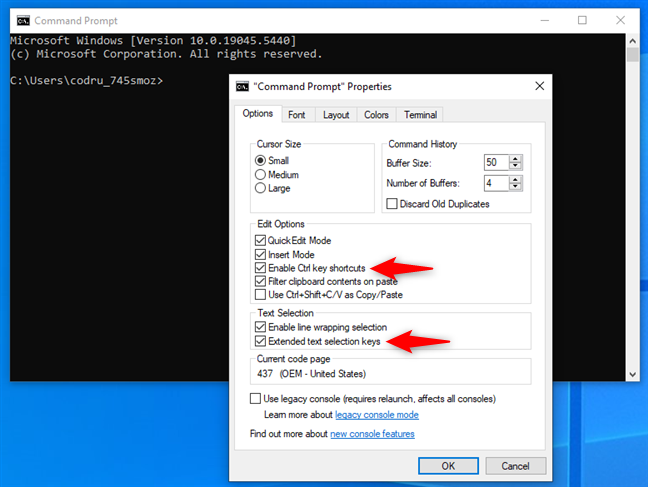Click the '437 (OEM - United States)' text
648x487 pixels.
[311, 374]
